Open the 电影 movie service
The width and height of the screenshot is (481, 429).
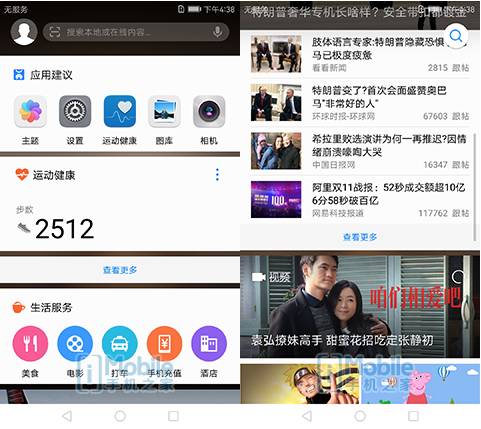coord(75,344)
